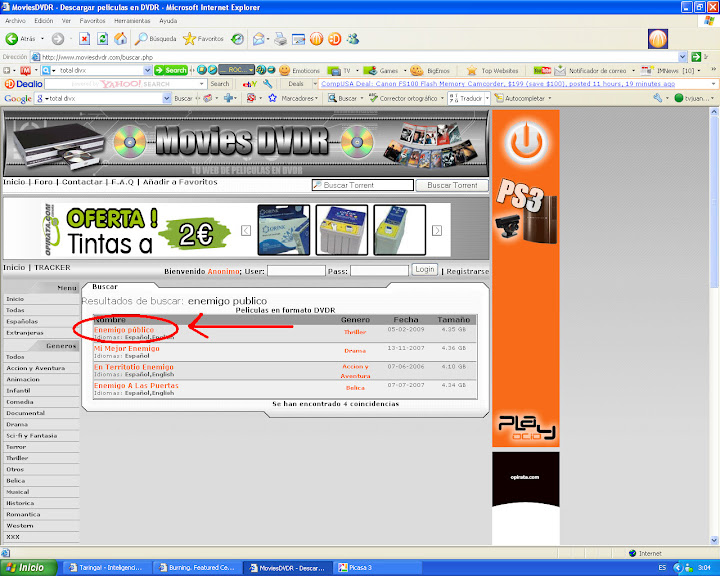Expand the Google toolbar search dropdown
The height and width of the screenshot is (576, 720).
pyautogui.click(x=167, y=98)
